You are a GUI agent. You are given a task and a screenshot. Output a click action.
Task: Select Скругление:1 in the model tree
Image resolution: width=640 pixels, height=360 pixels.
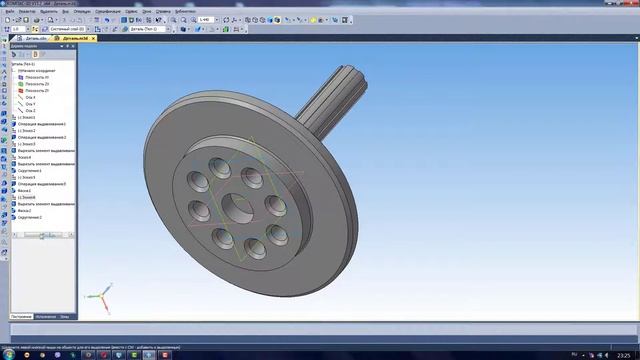coord(29,171)
